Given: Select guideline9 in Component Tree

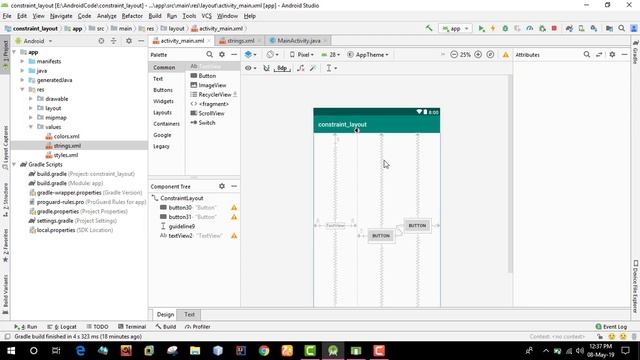Looking at the screenshot, I should pyautogui.click(x=178, y=226).
